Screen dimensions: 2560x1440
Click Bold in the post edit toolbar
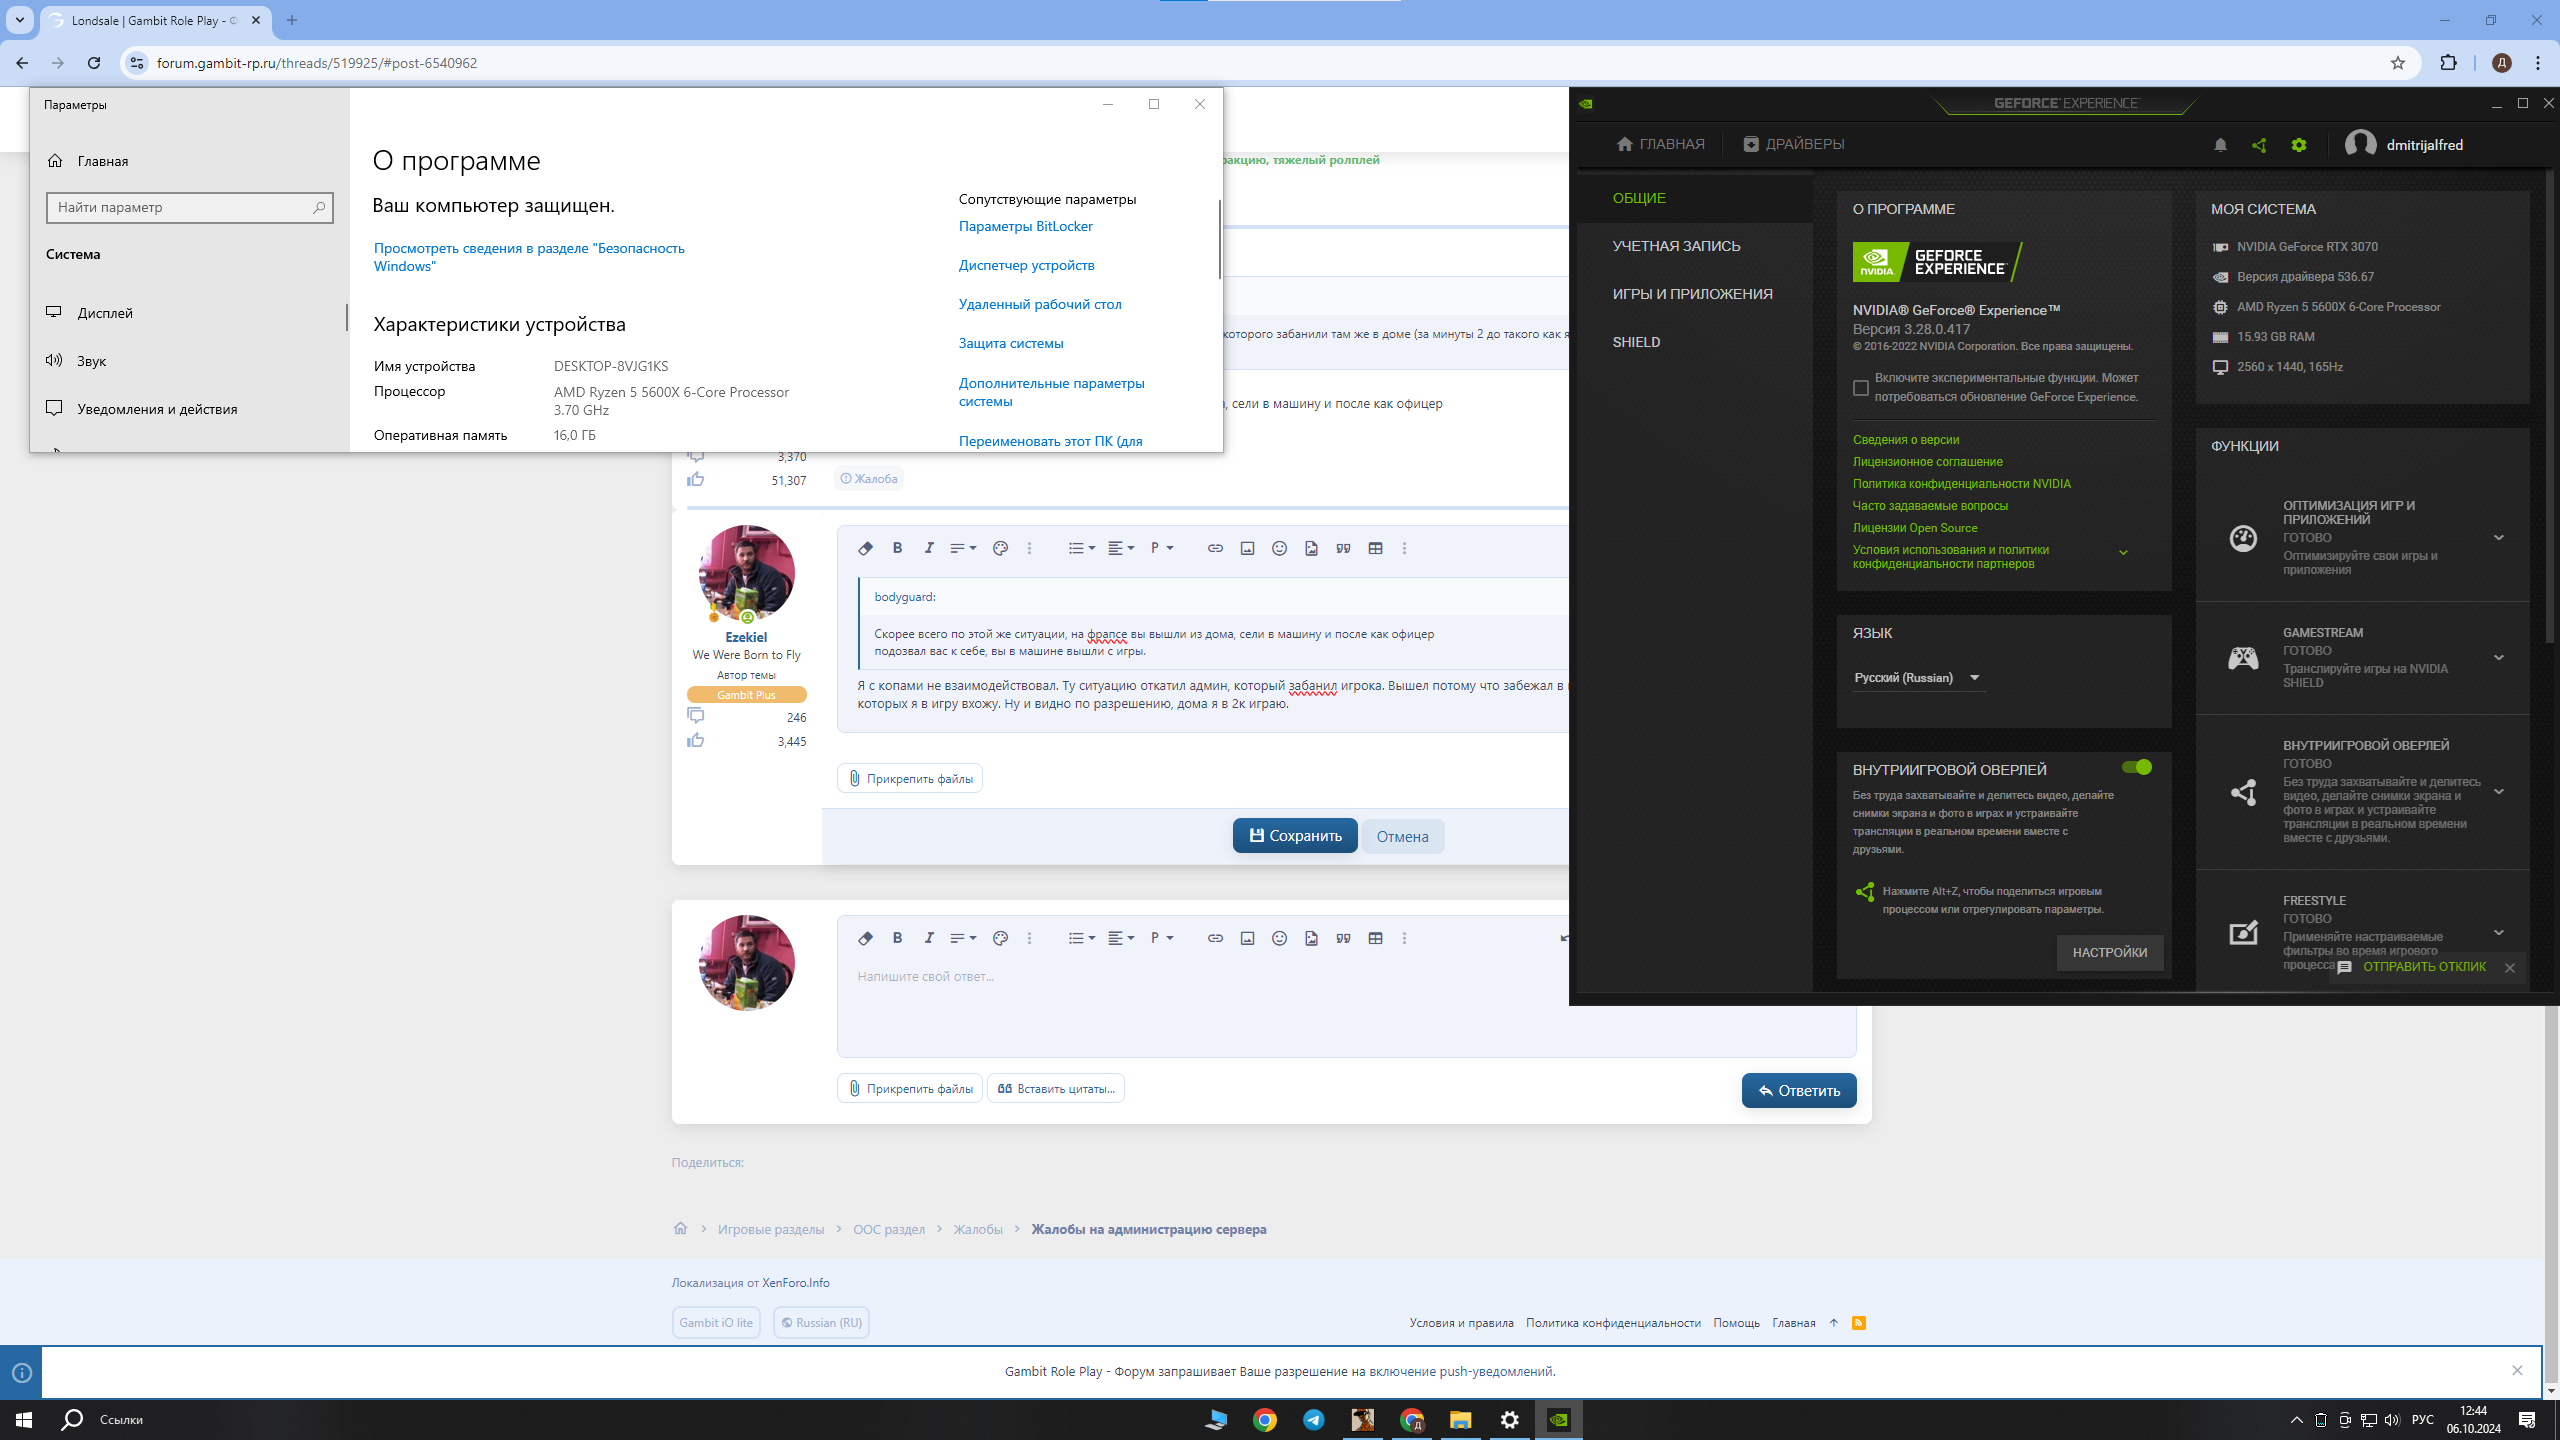click(897, 548)
